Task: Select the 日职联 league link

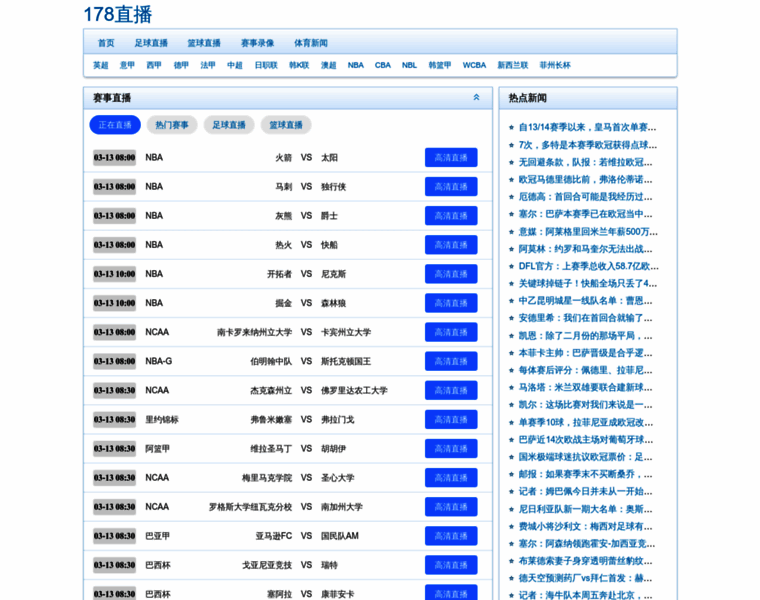Action: [x=266, y=65]
